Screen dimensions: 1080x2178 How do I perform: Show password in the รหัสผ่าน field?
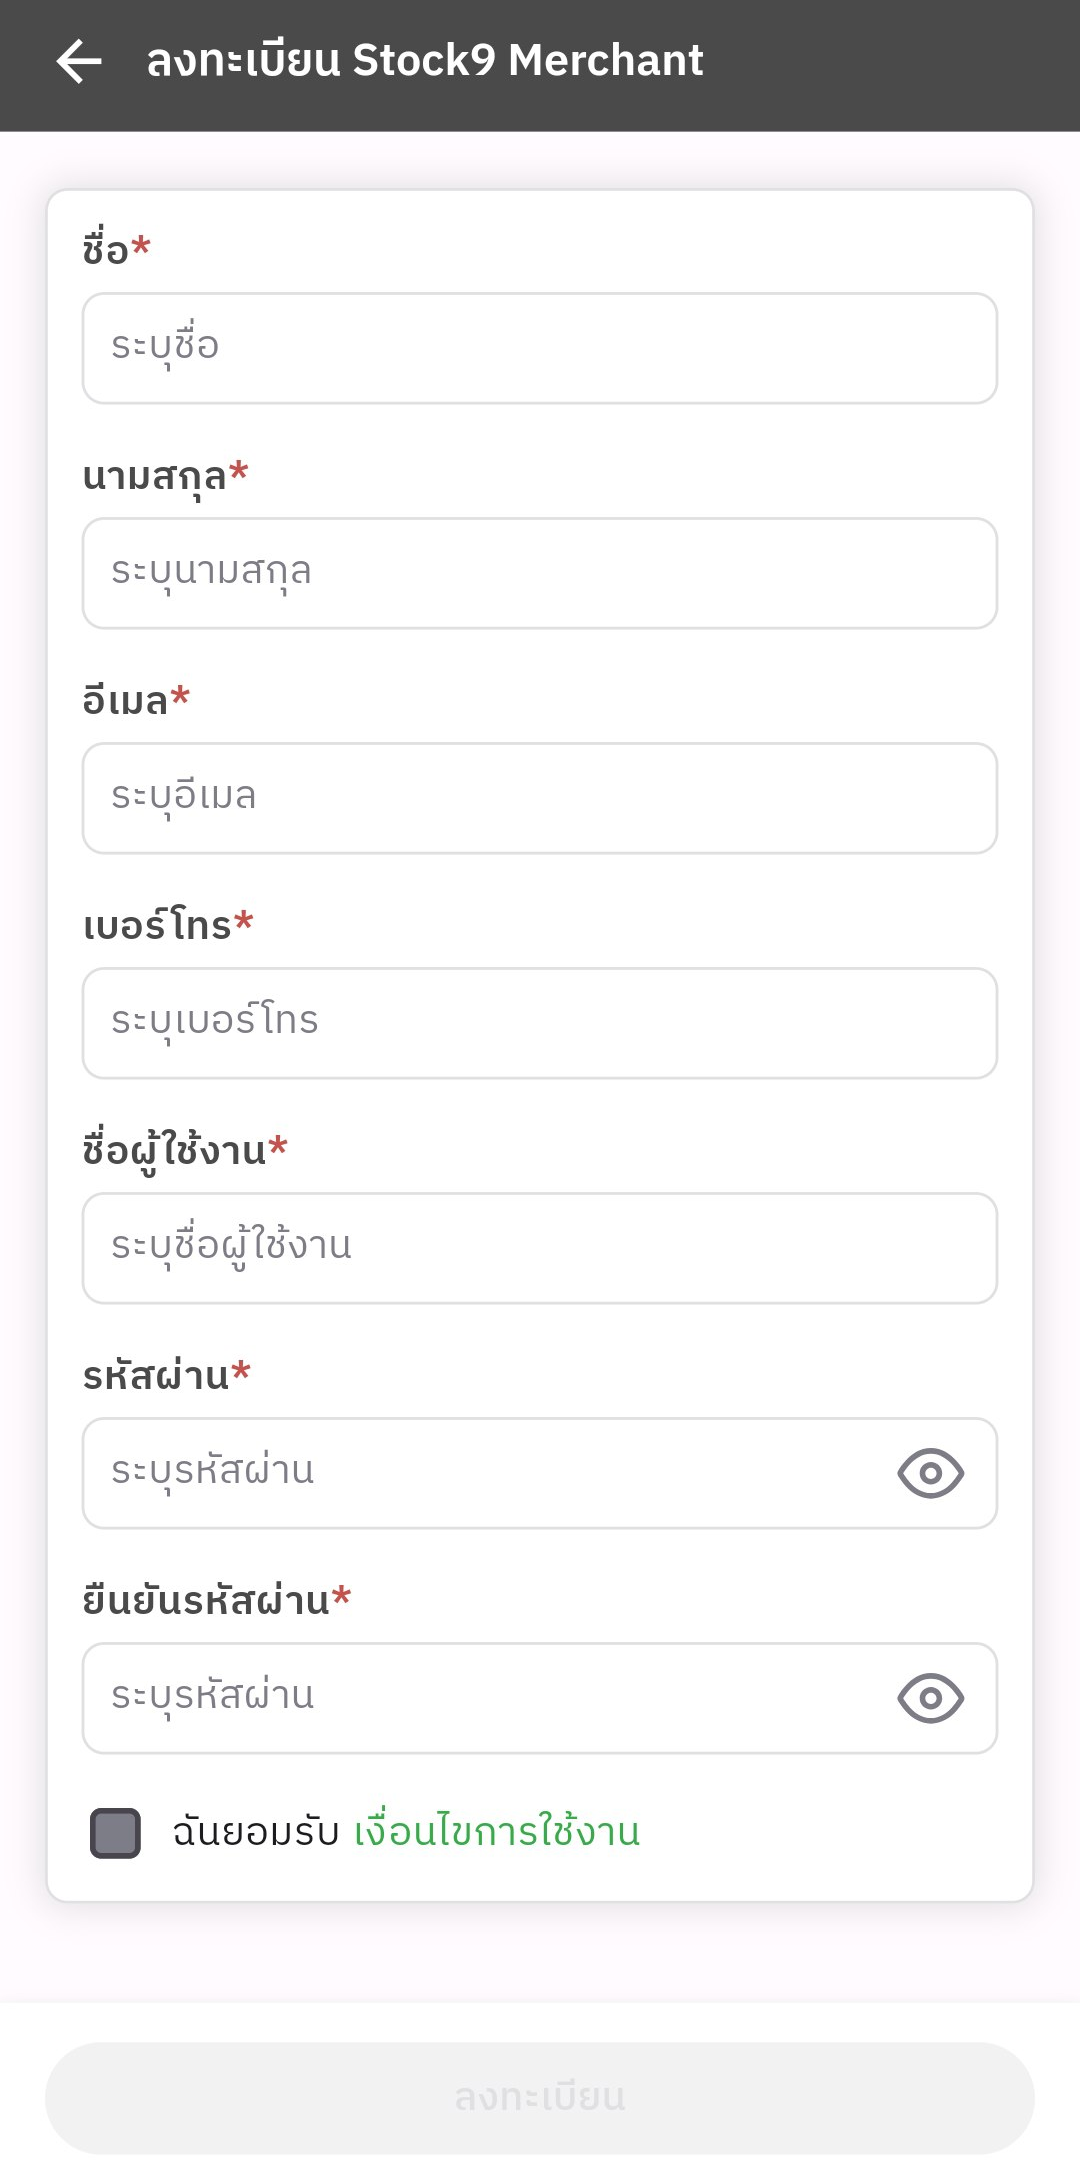click(930, 1473)
